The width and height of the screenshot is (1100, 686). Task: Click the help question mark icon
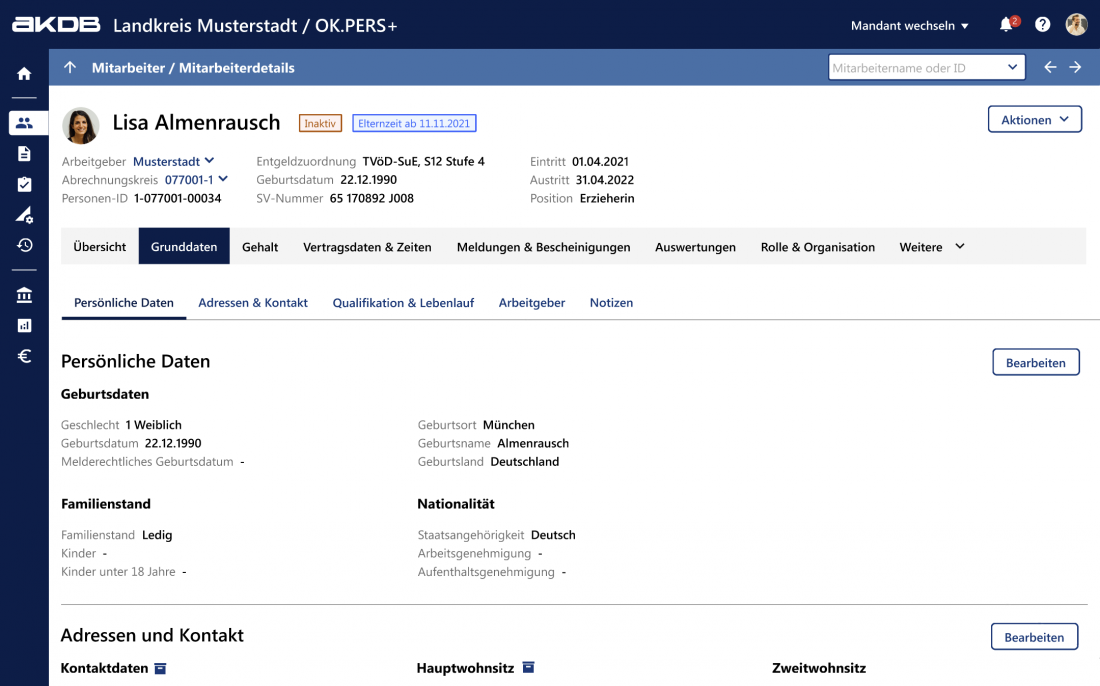1042,24
